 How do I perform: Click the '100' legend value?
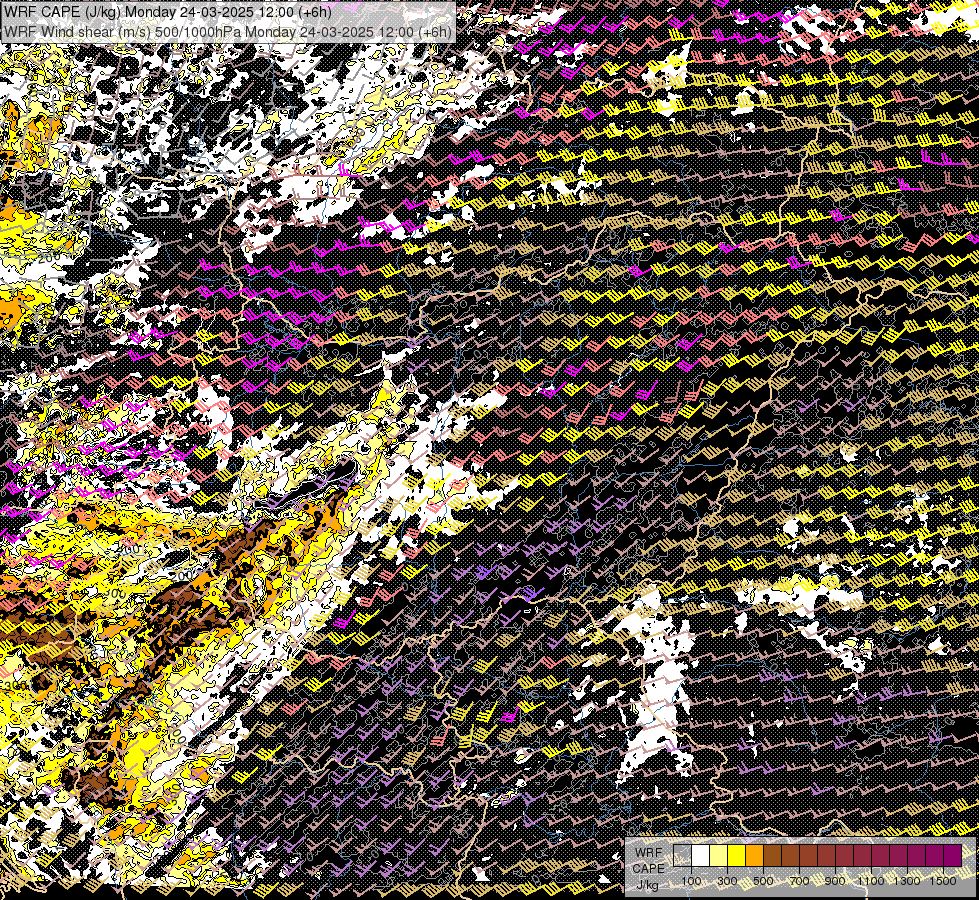pyautogui.click(x=691, y=881)
